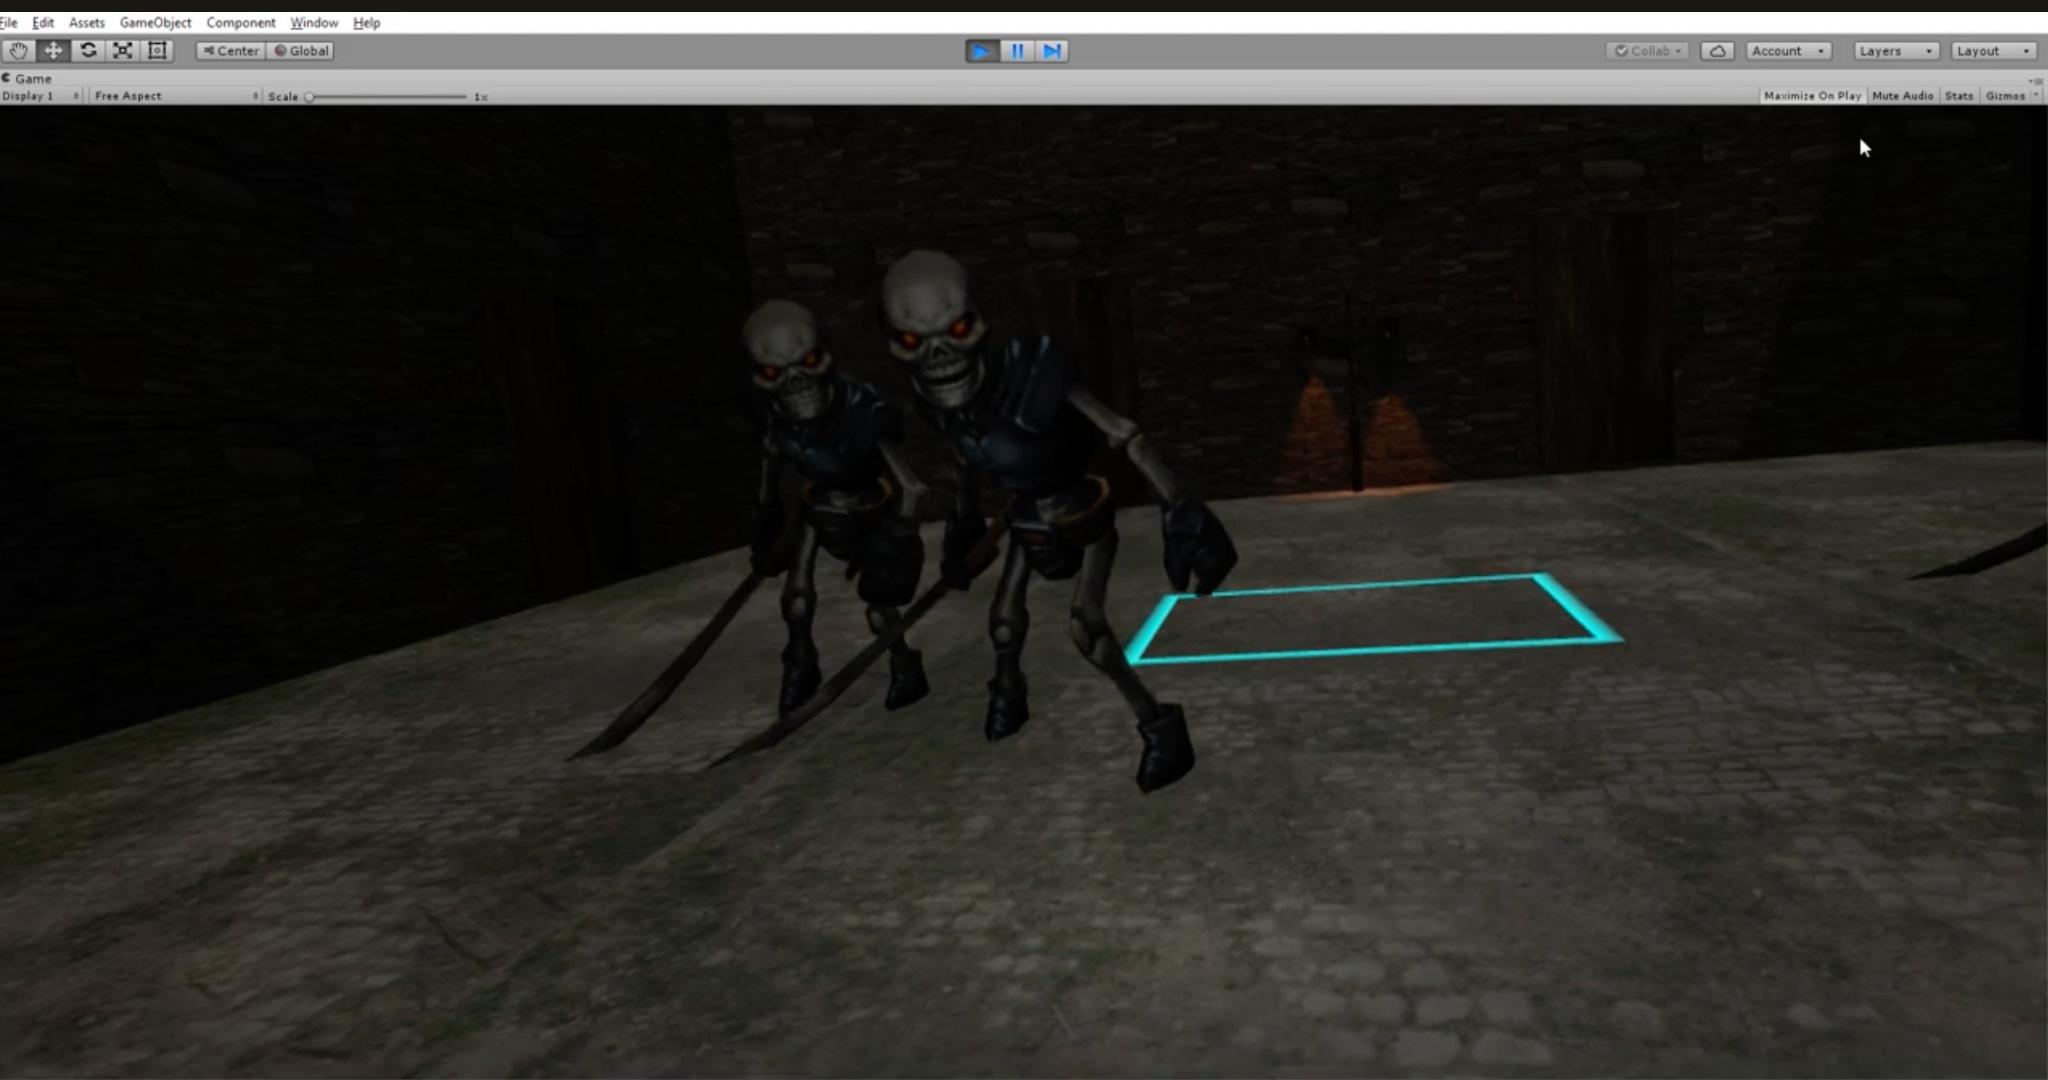2048x1080 pixels.
Task: Open the Layers dropdown
Action: pos(1896,51)
